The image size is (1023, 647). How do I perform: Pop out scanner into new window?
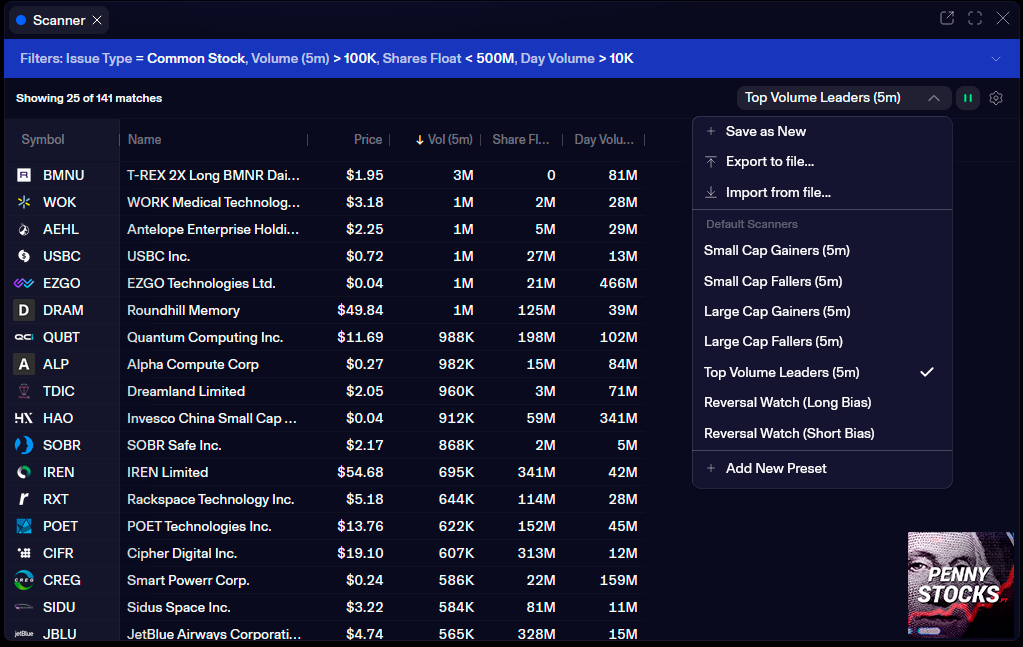(947, 18)
